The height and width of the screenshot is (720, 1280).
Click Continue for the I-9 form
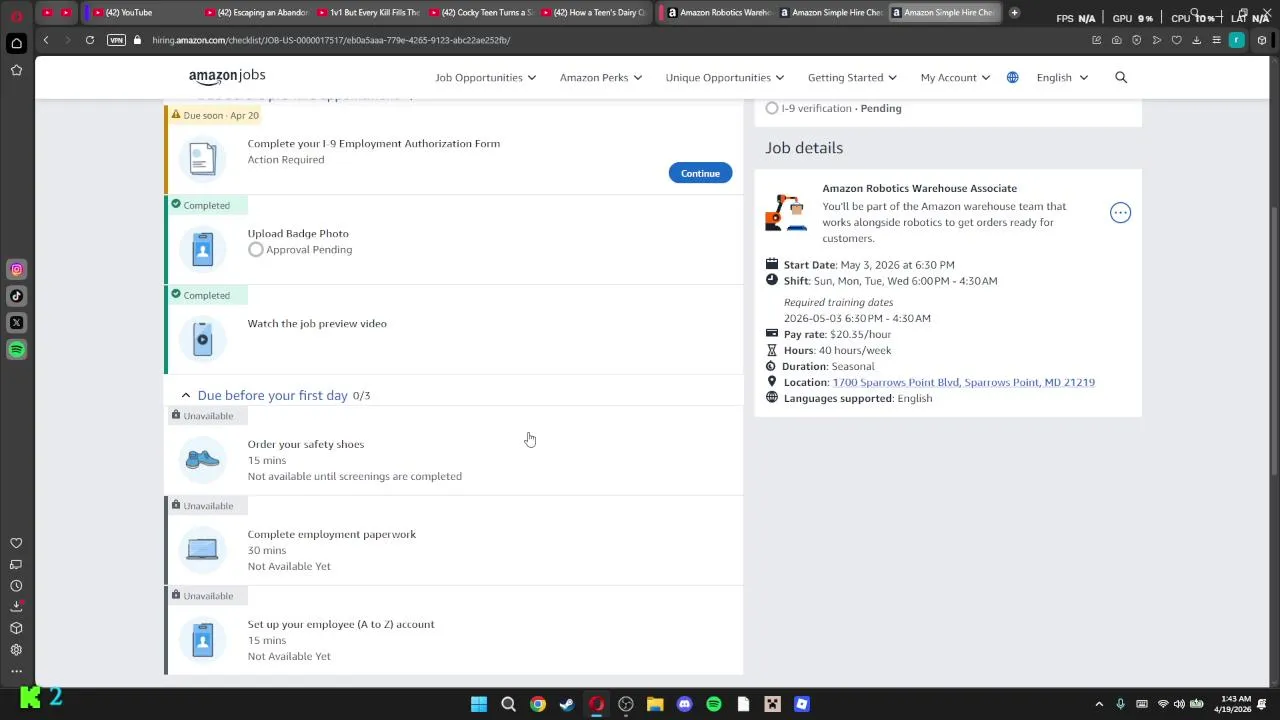click(700, 173)
